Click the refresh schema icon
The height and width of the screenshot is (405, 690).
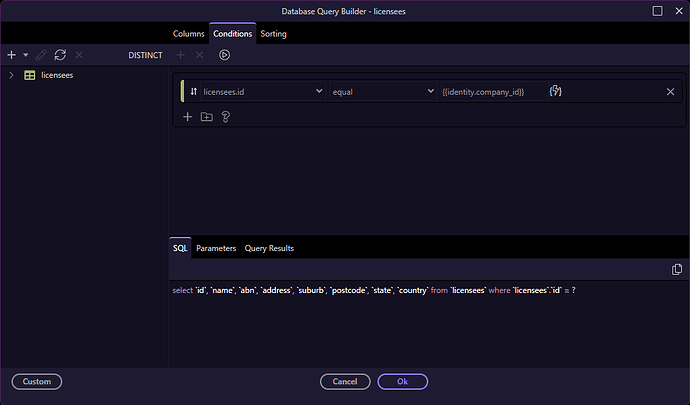(60, 55)
